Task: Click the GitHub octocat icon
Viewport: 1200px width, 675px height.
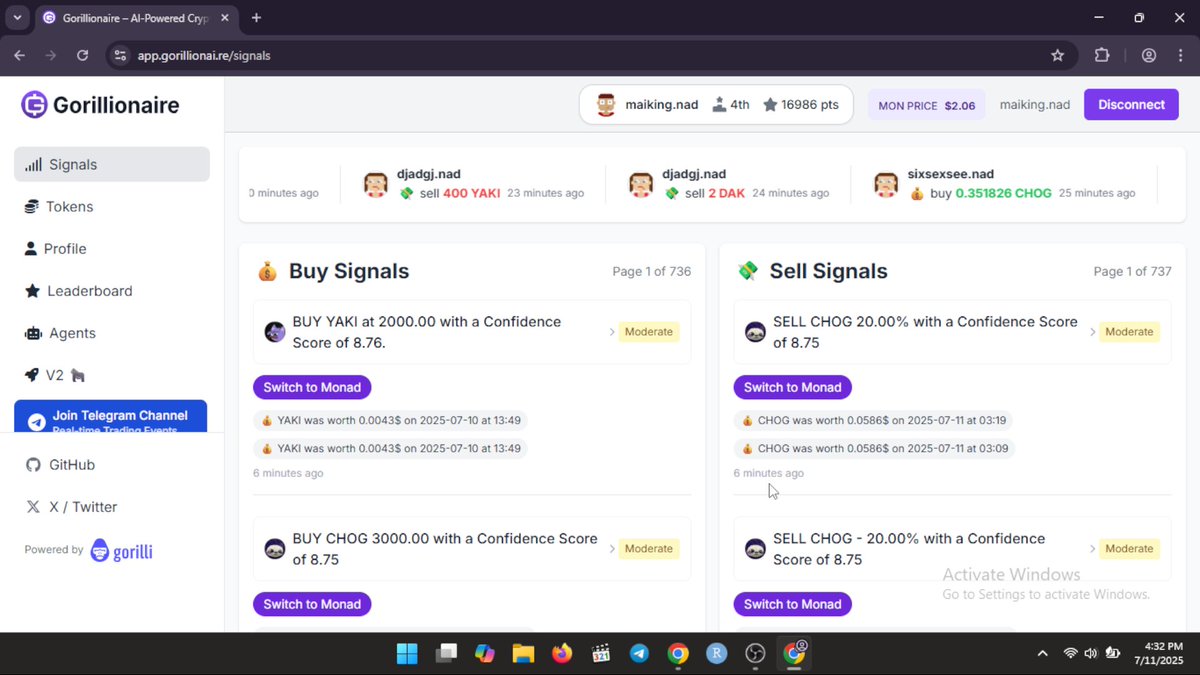Action: click(x=33, y=465)
